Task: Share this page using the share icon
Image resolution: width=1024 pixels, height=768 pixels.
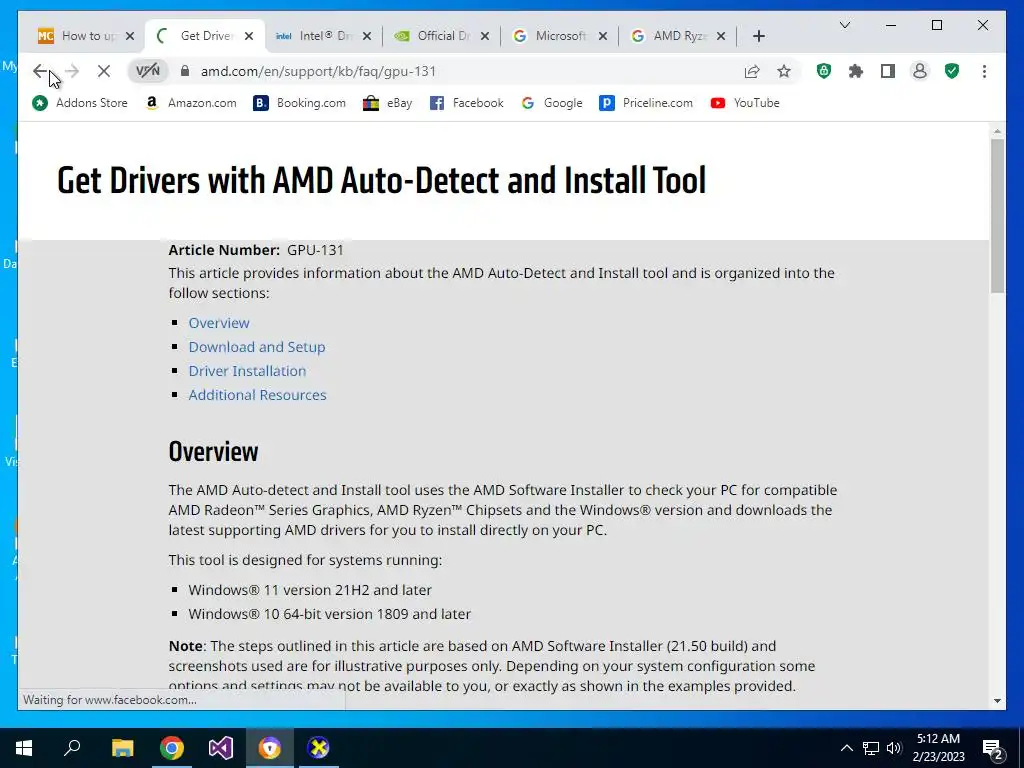Action: [x=752, y=71]
